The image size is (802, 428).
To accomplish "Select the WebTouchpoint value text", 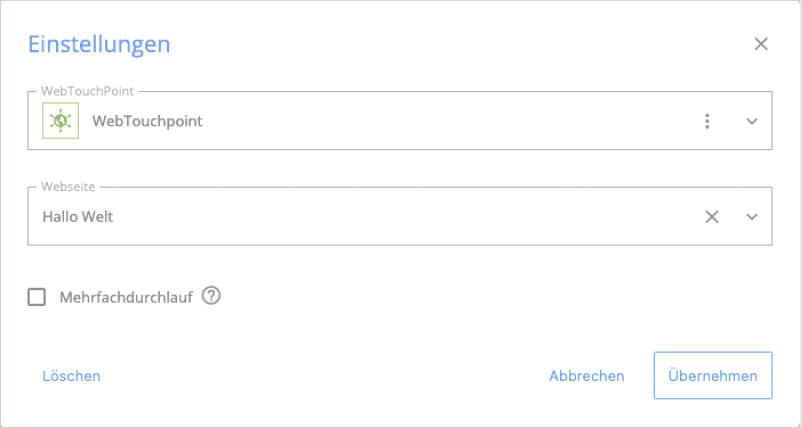I will pos(147,121).
